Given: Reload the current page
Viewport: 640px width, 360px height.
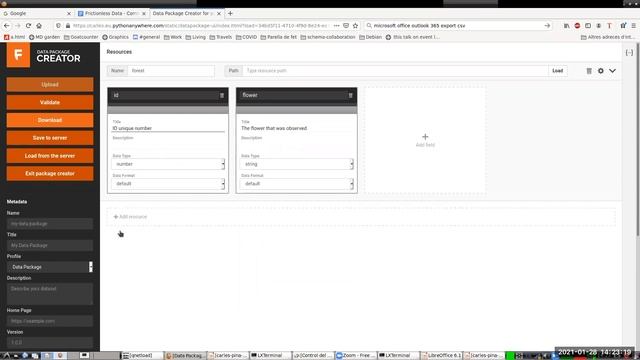Looking at the screenshot, I should 28,25.
